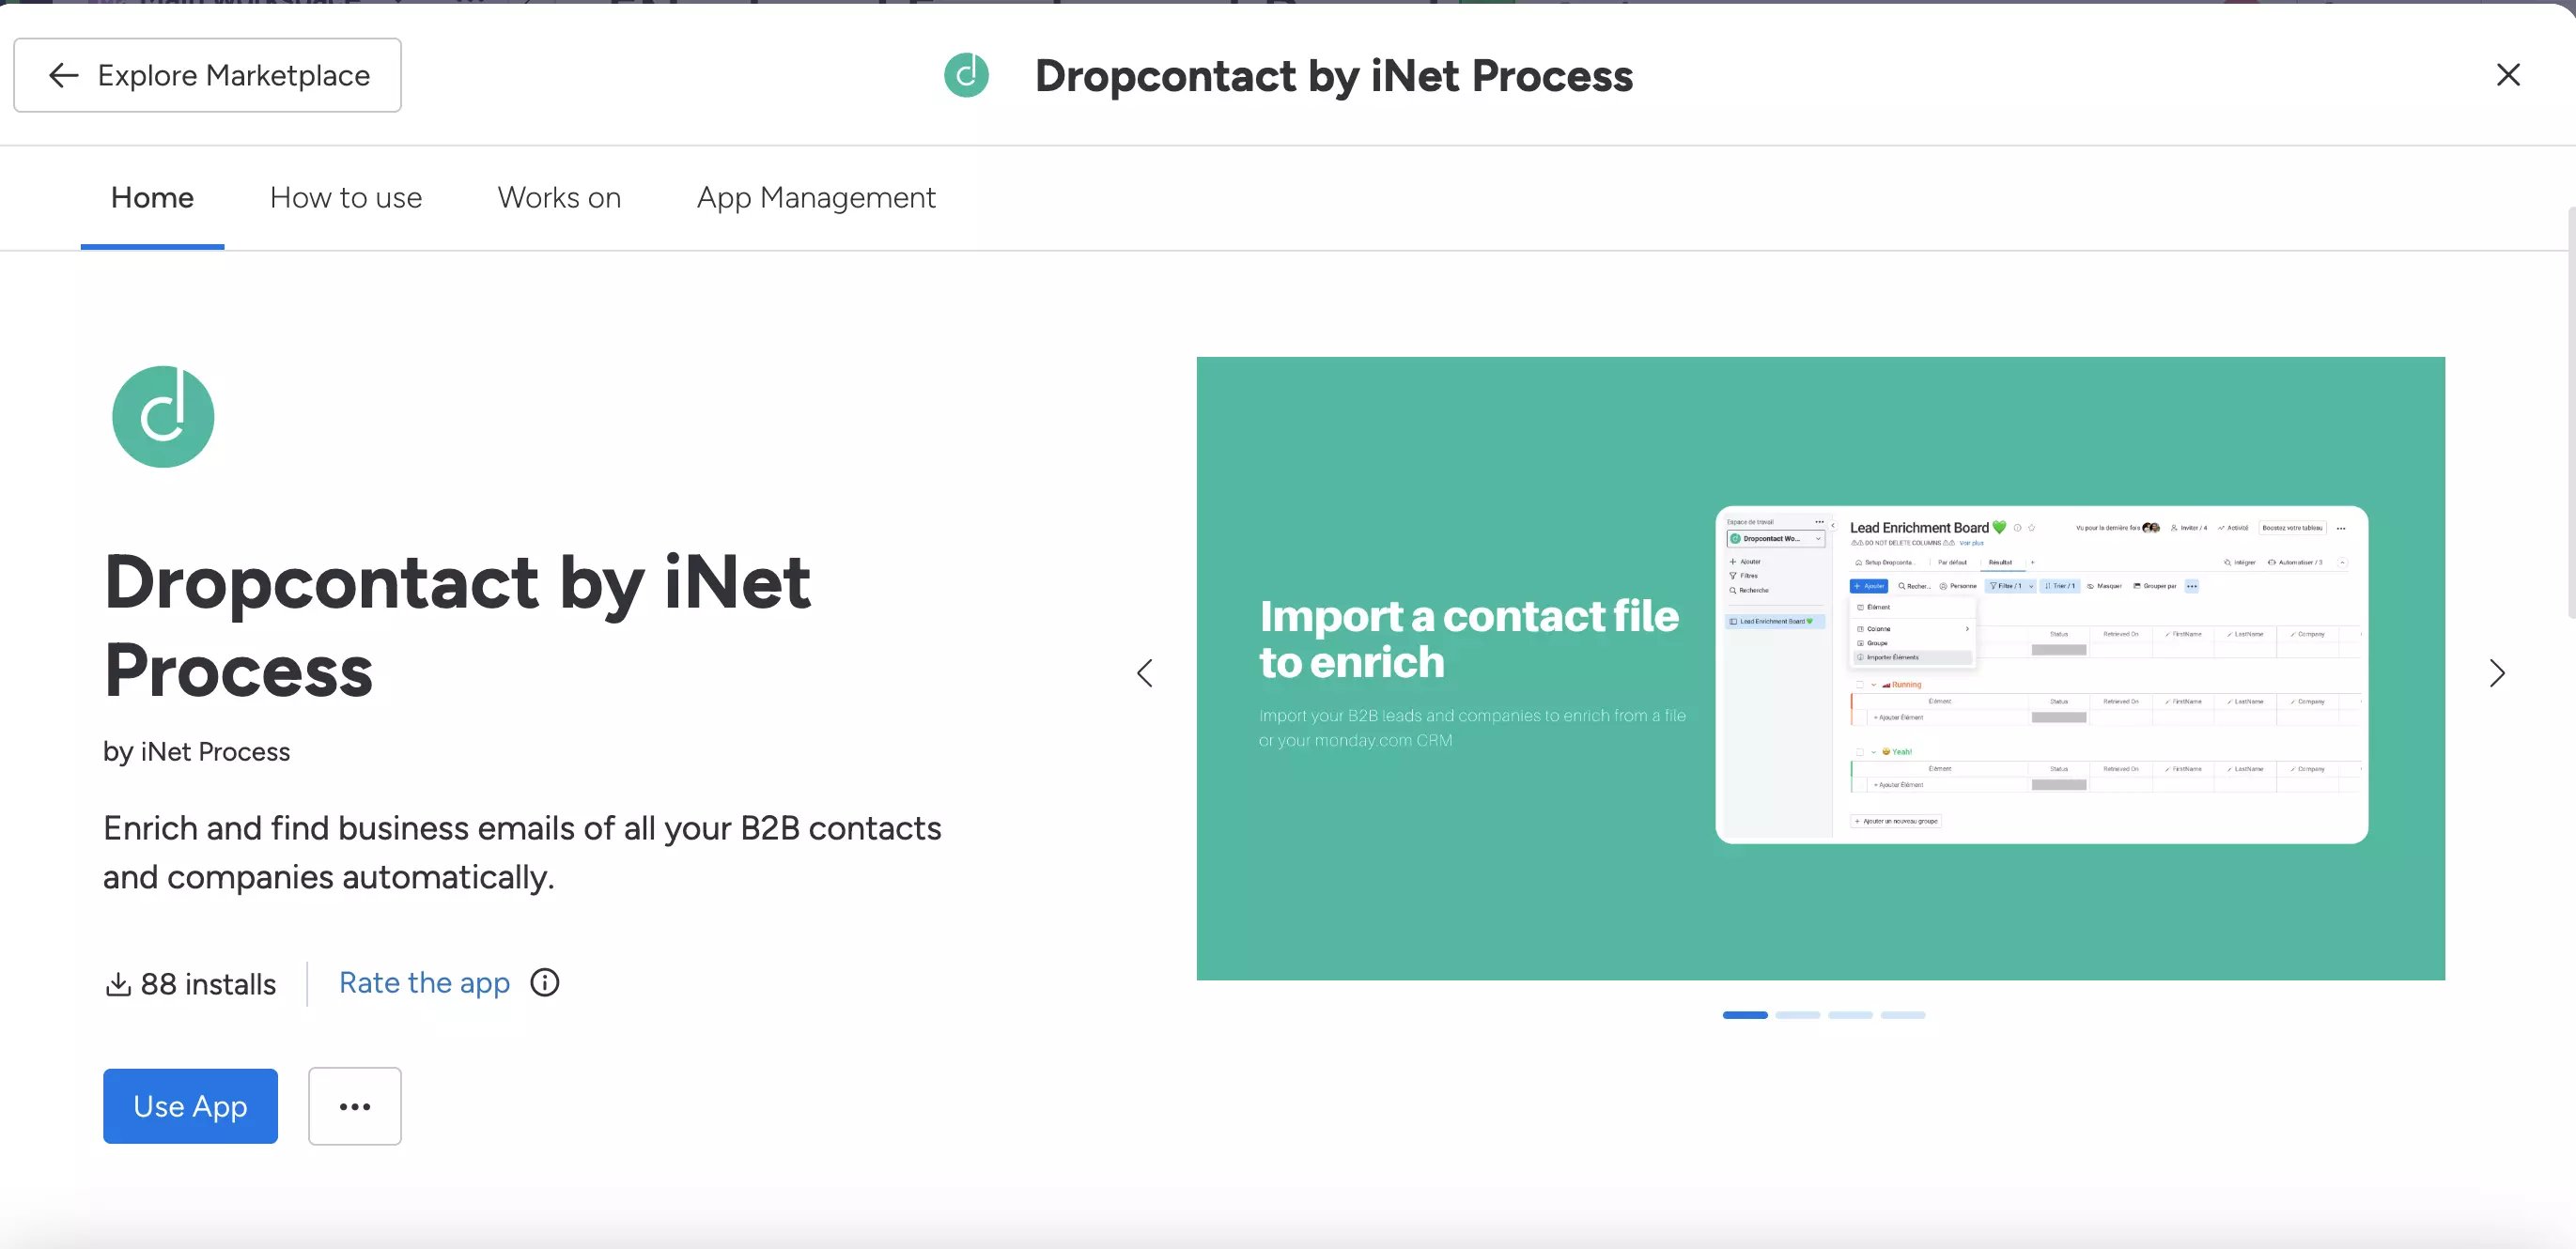Jump to second carousel indicator
The width and height of the screenshot is (2576, 1249).
[x=1798, y=1015]
